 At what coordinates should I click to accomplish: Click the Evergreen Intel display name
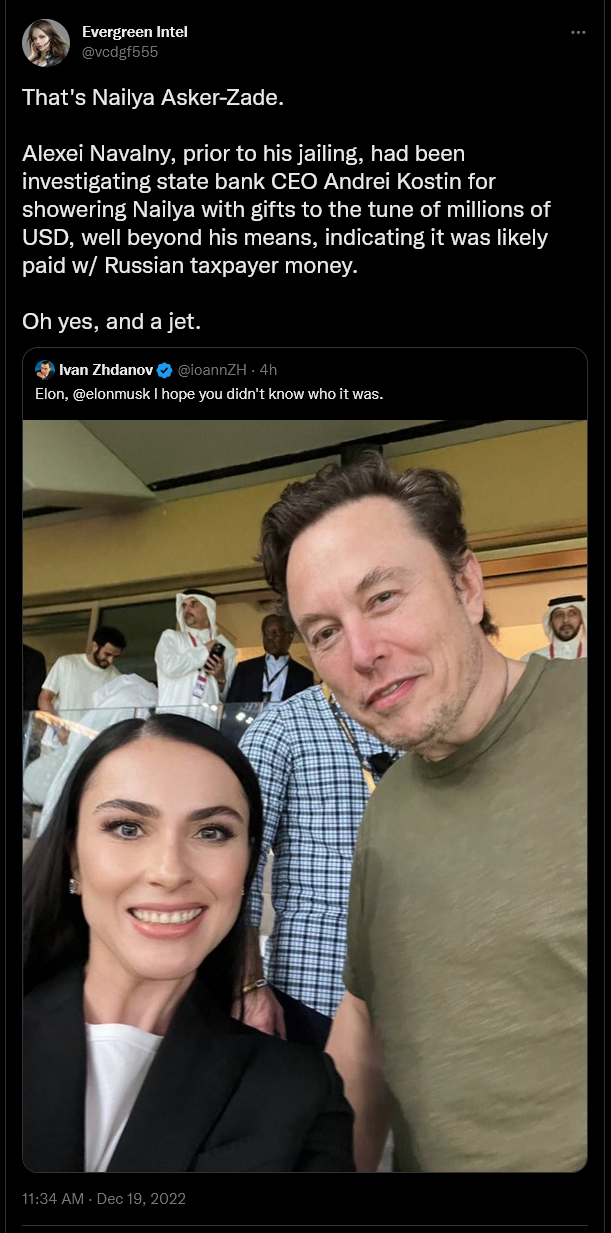(134, 32)
